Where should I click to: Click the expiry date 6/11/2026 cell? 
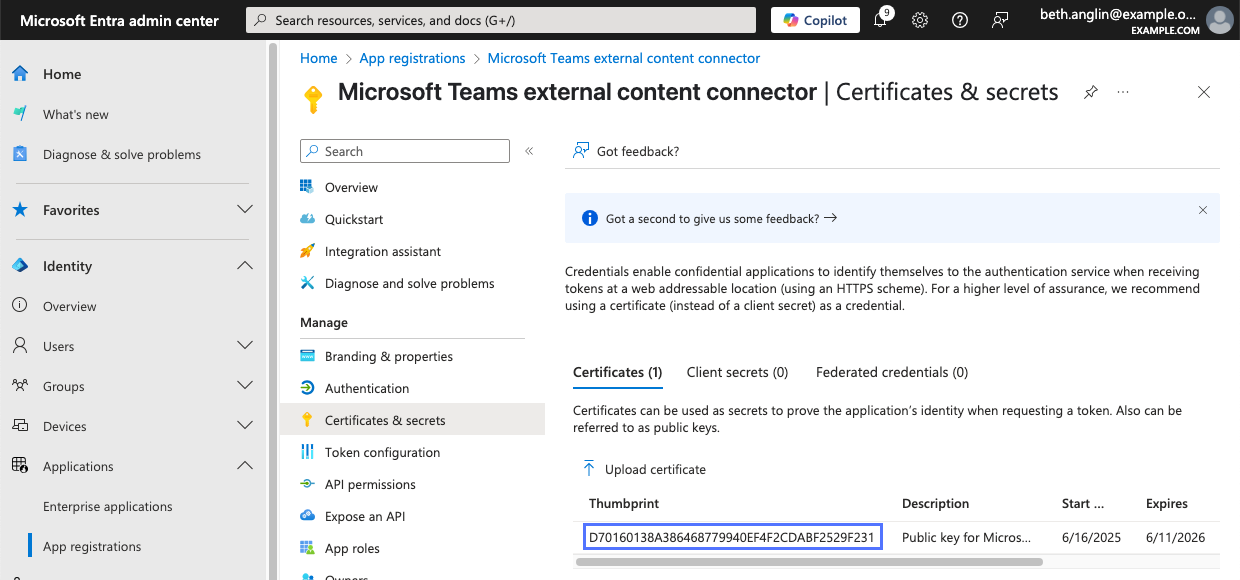(1175, 537)
